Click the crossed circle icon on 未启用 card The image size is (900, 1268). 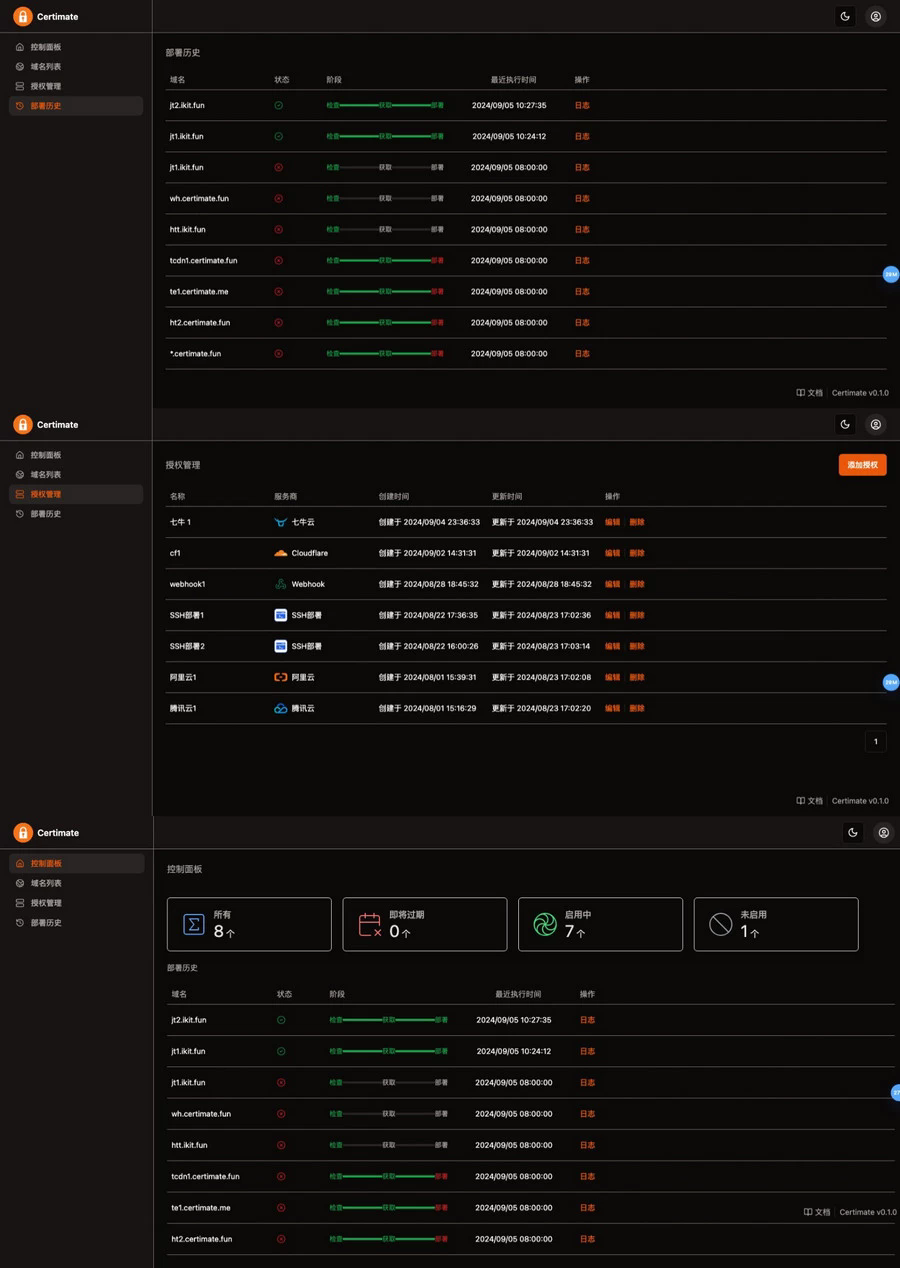click(x=721, y=924)
